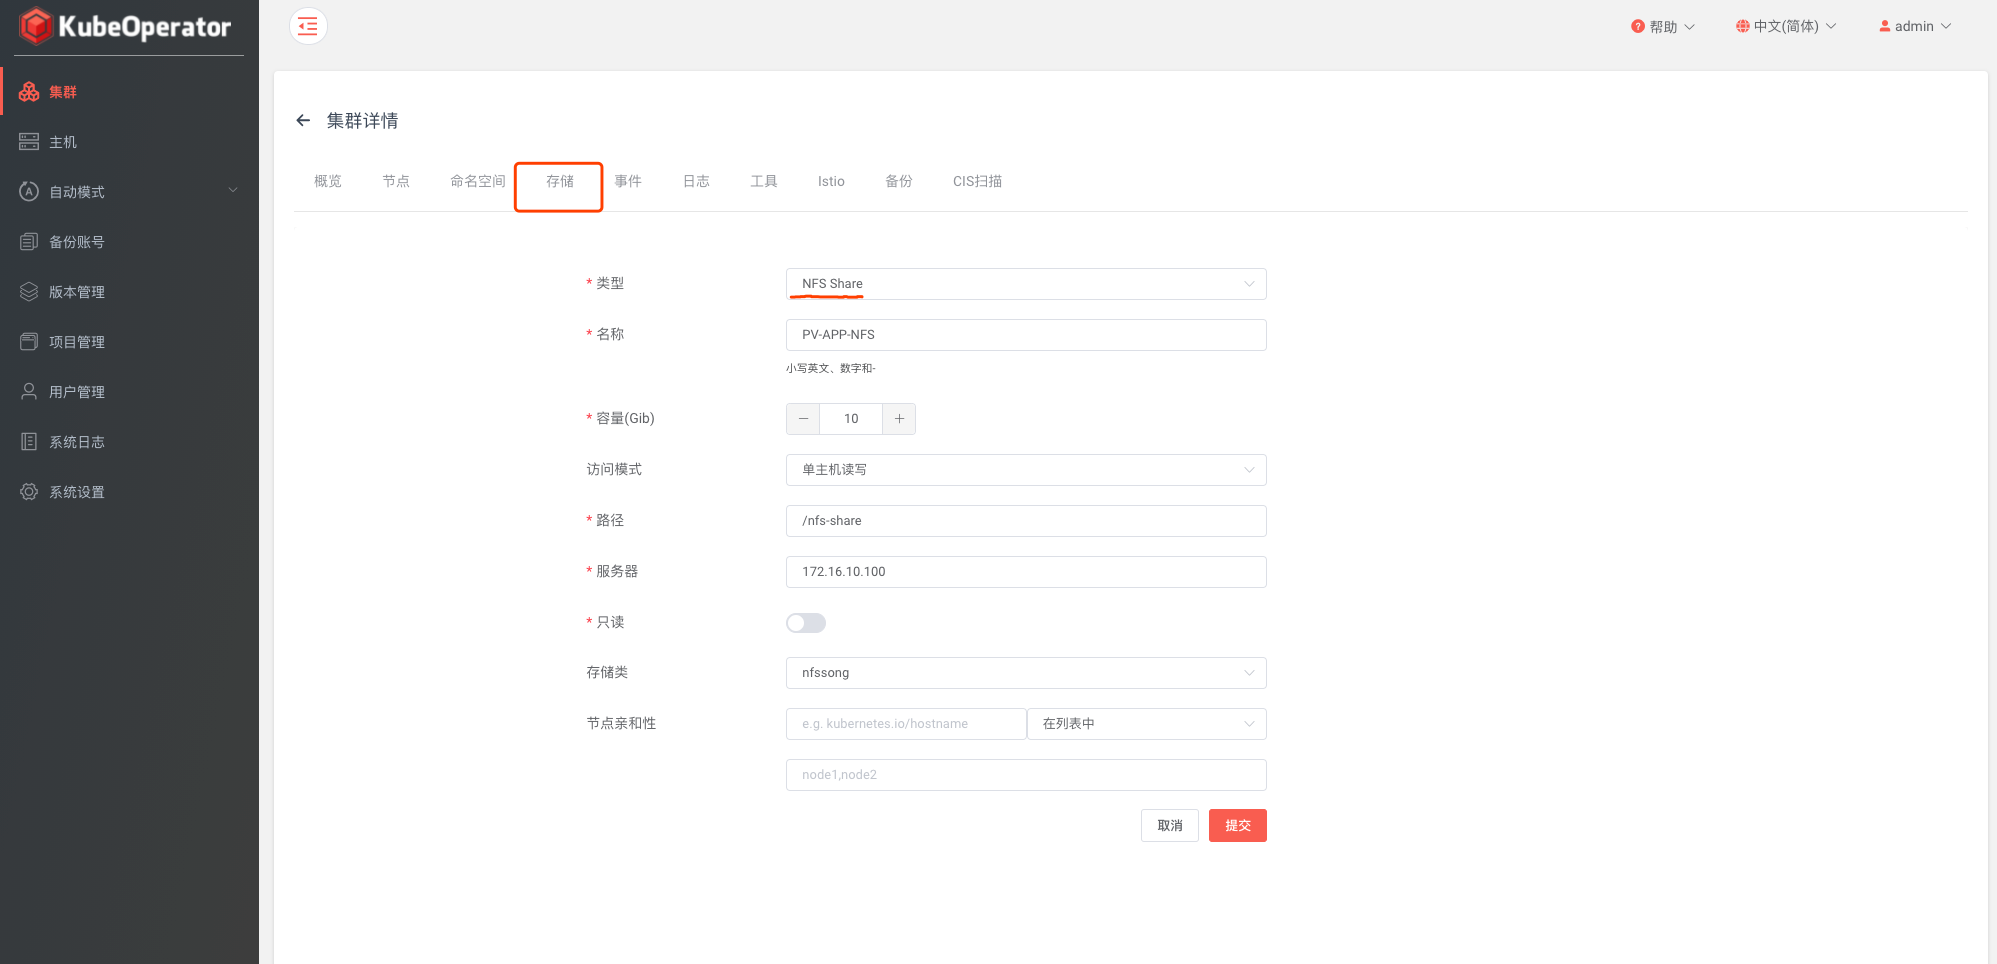This screenshot has height=964, width=1997.
Task: Switch to the CIS扫描 tab
Action: (977, 181)
